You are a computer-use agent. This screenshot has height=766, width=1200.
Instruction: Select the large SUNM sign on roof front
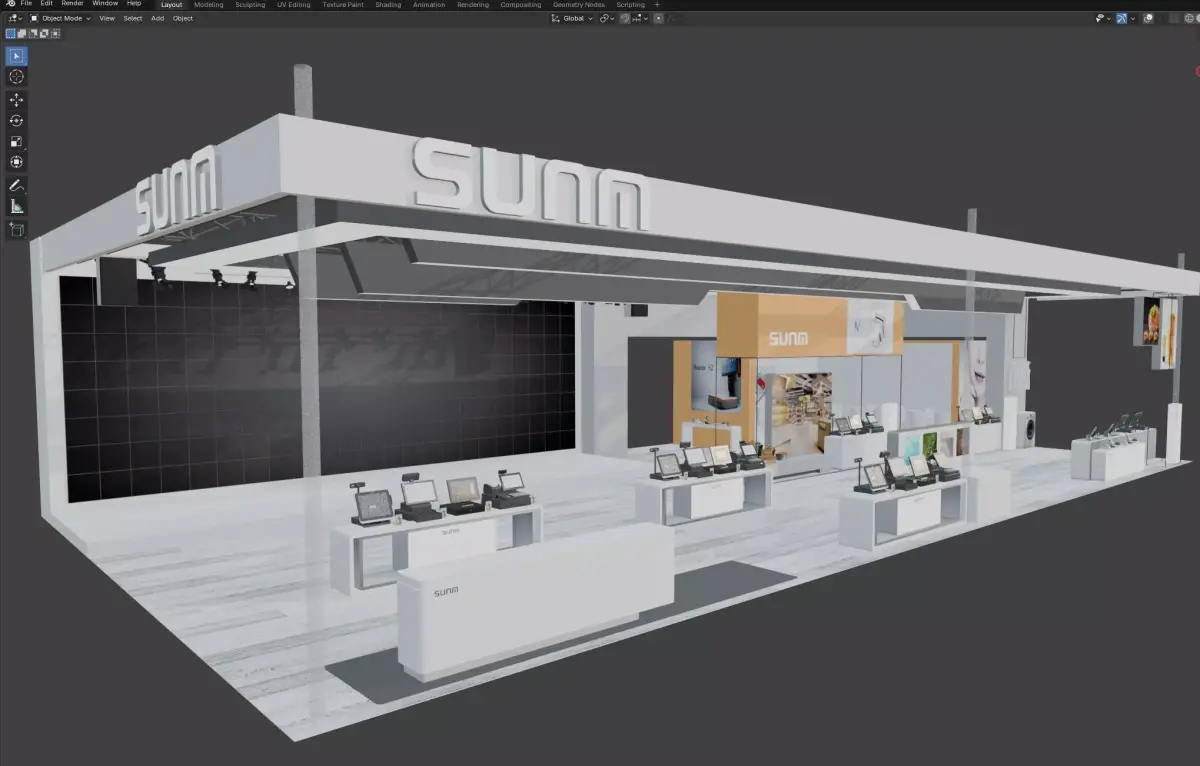pos(531,184)
